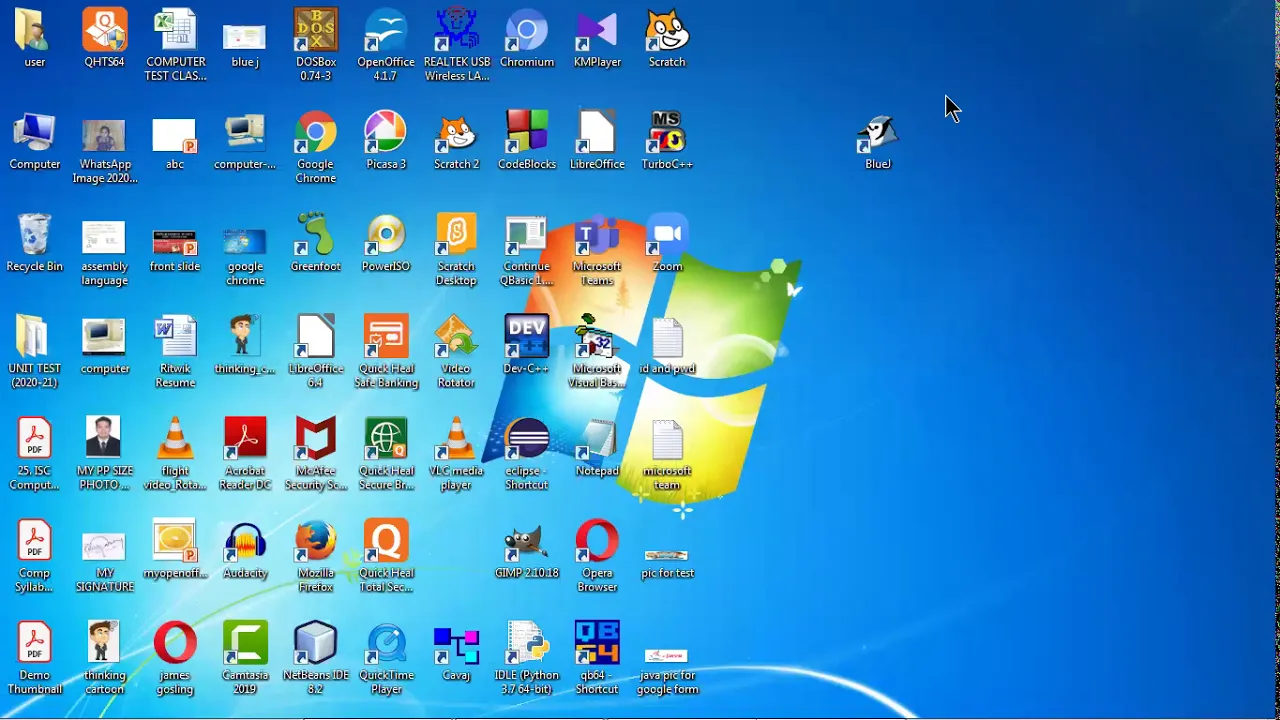Launch LibreOffice shortcut in second row

click(597, 141)
